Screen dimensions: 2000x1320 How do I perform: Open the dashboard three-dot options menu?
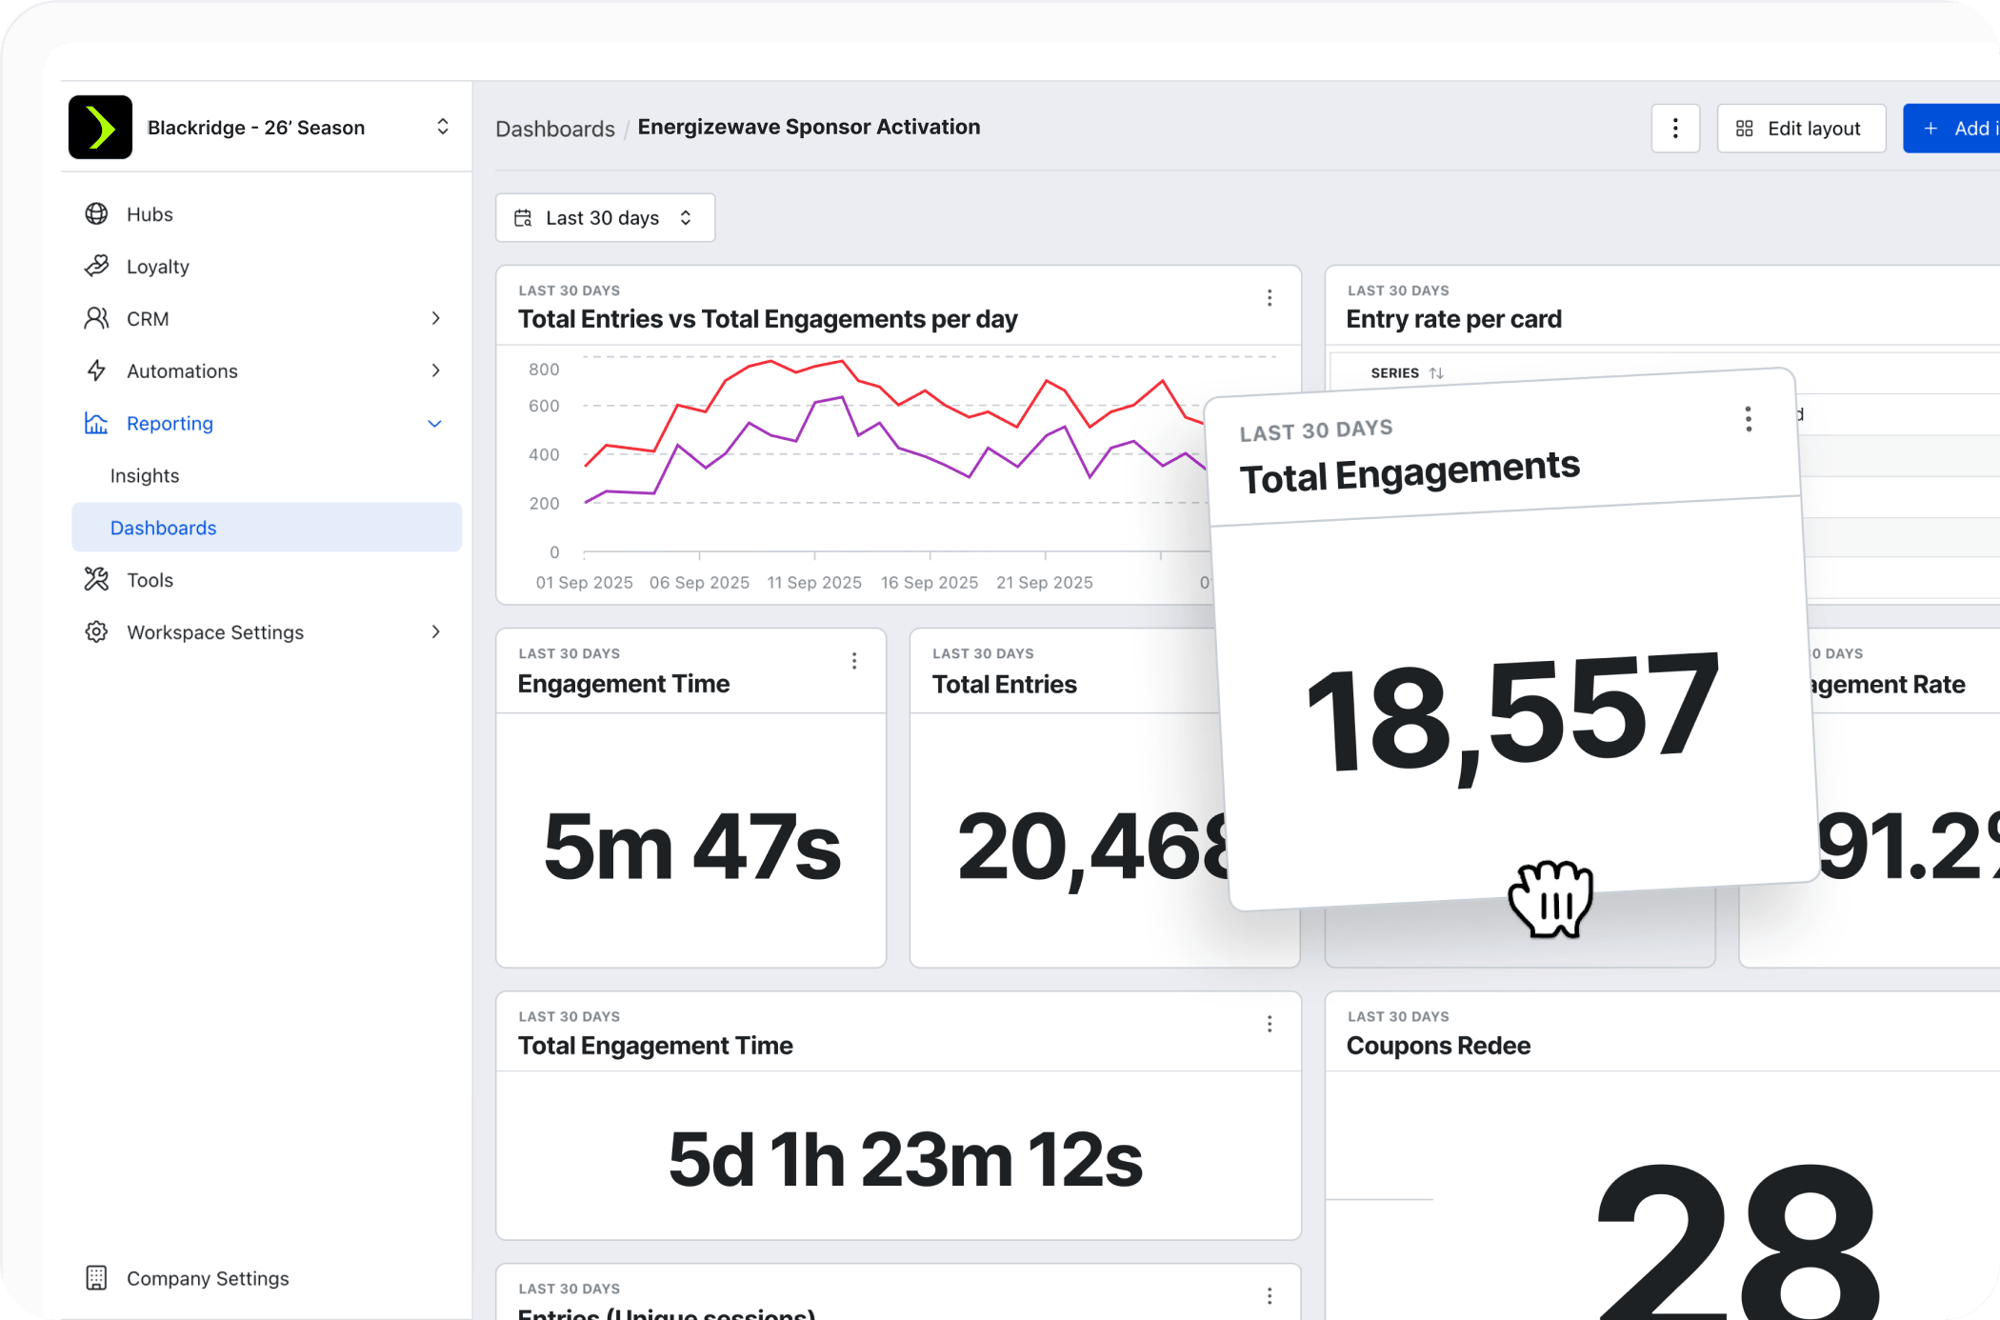[x=1675, y=128]
